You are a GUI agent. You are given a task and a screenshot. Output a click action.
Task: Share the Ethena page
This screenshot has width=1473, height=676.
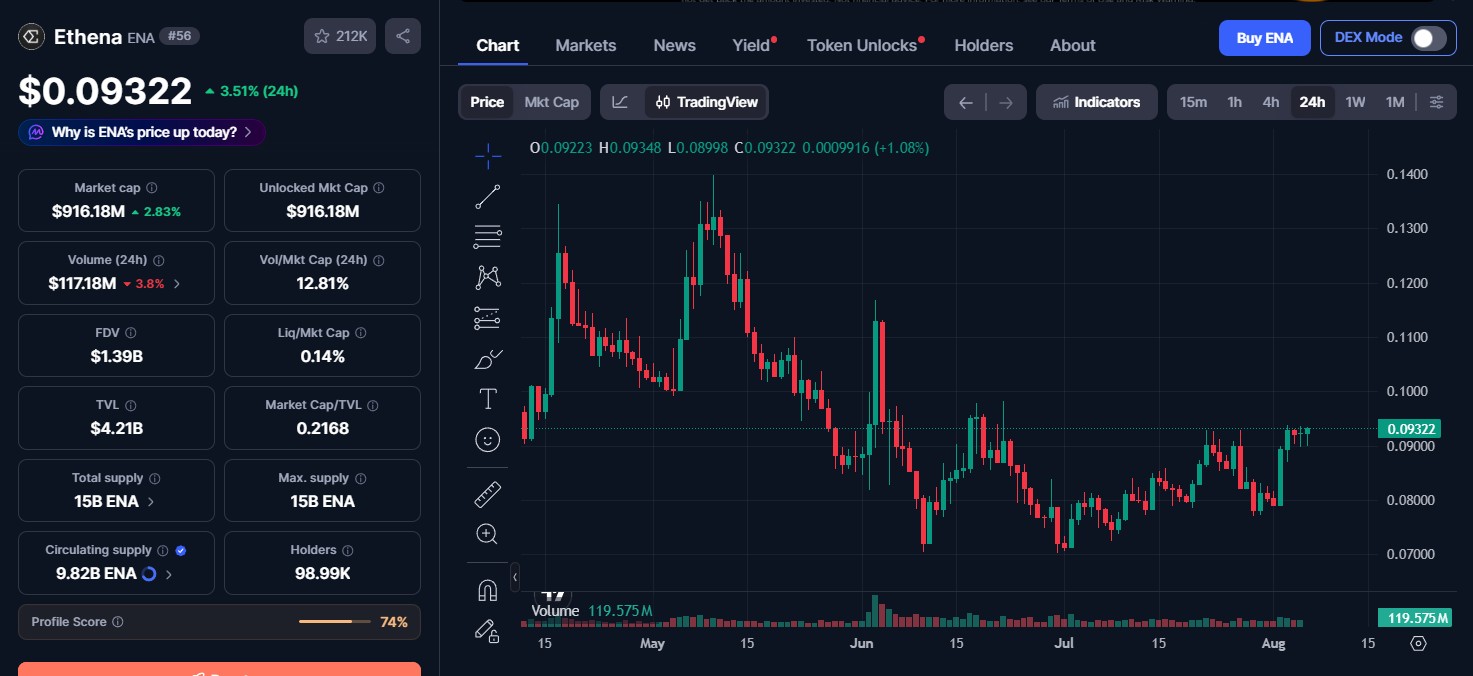point(403,36)
